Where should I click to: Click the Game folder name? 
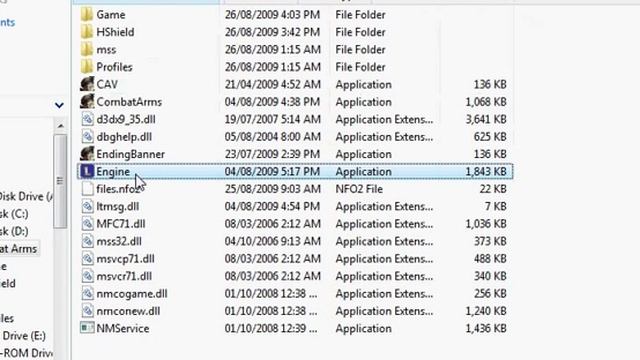pos(111,15)
